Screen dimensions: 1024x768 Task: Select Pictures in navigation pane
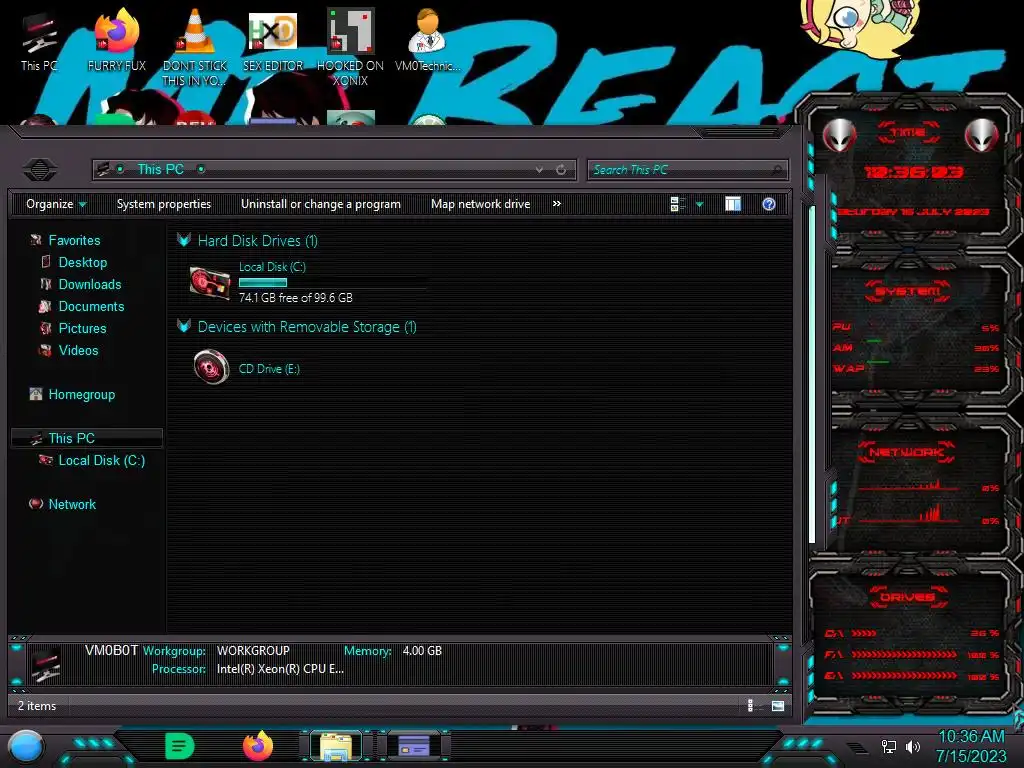82,328
